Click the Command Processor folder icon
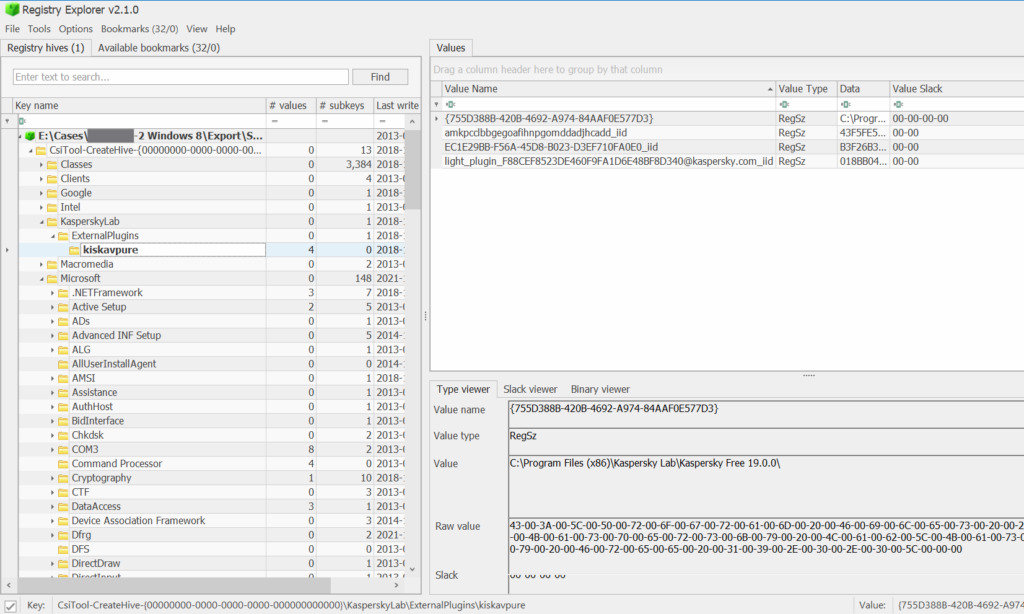1024x614 pixels. click(x=63, y=464)
